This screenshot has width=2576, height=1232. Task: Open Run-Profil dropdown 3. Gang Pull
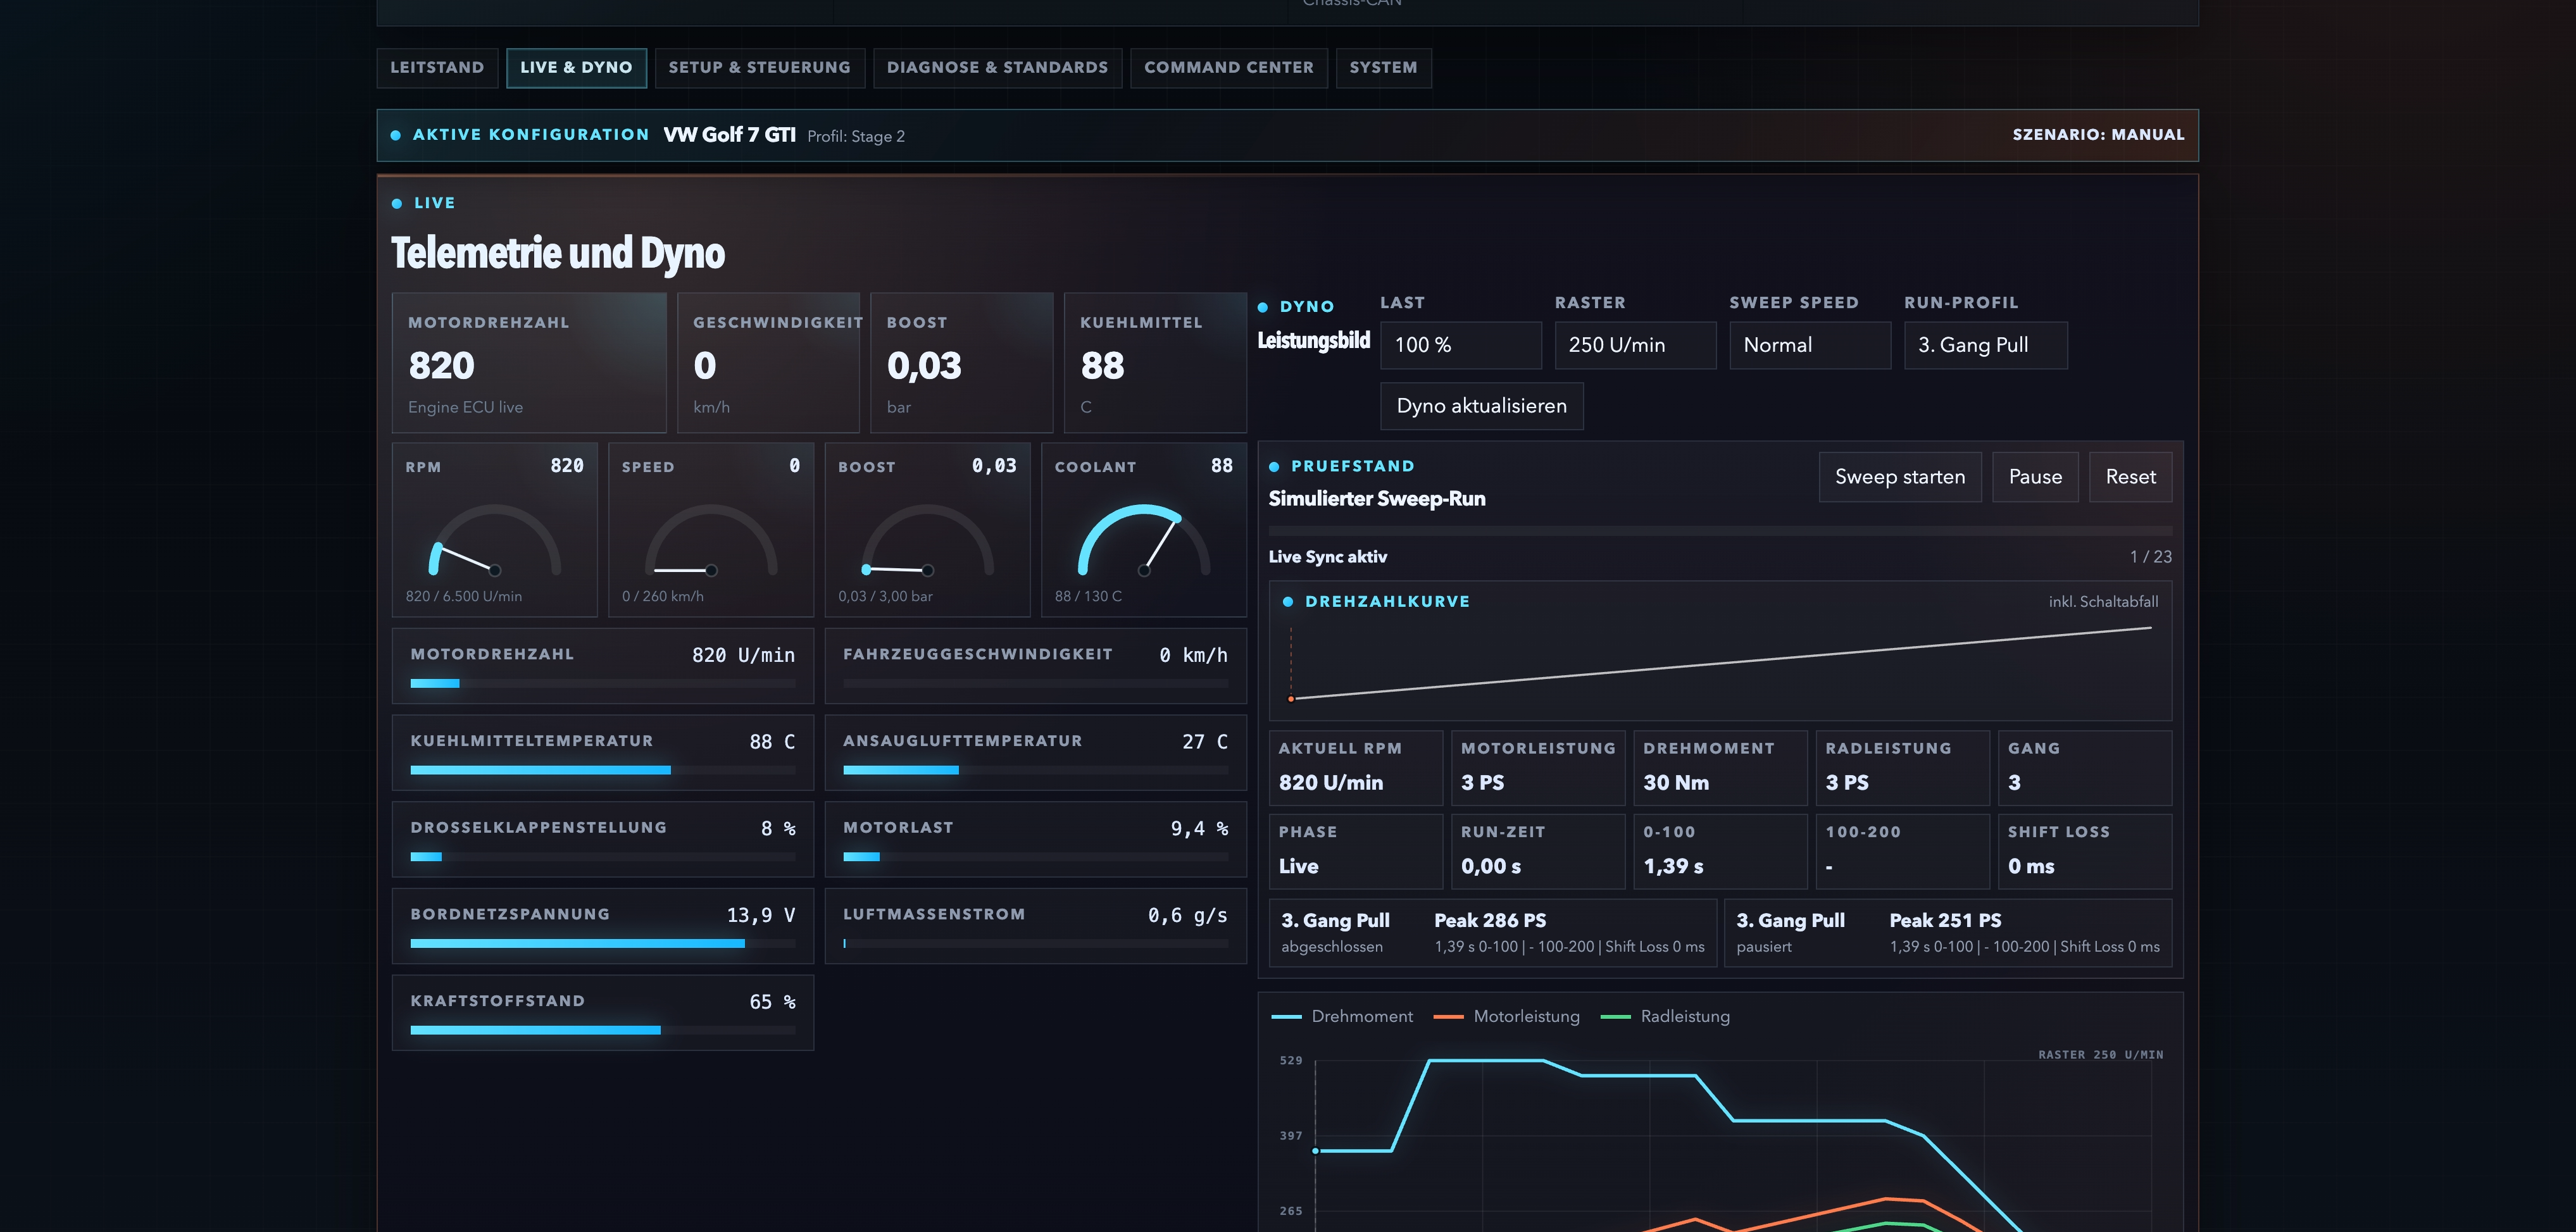pyautogui.click(x=1985, y=345)
